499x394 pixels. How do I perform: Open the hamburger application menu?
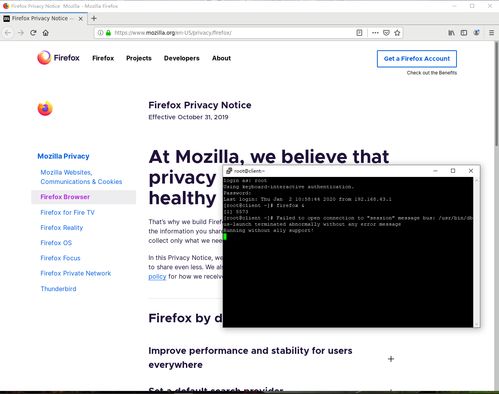pos(491,33)
